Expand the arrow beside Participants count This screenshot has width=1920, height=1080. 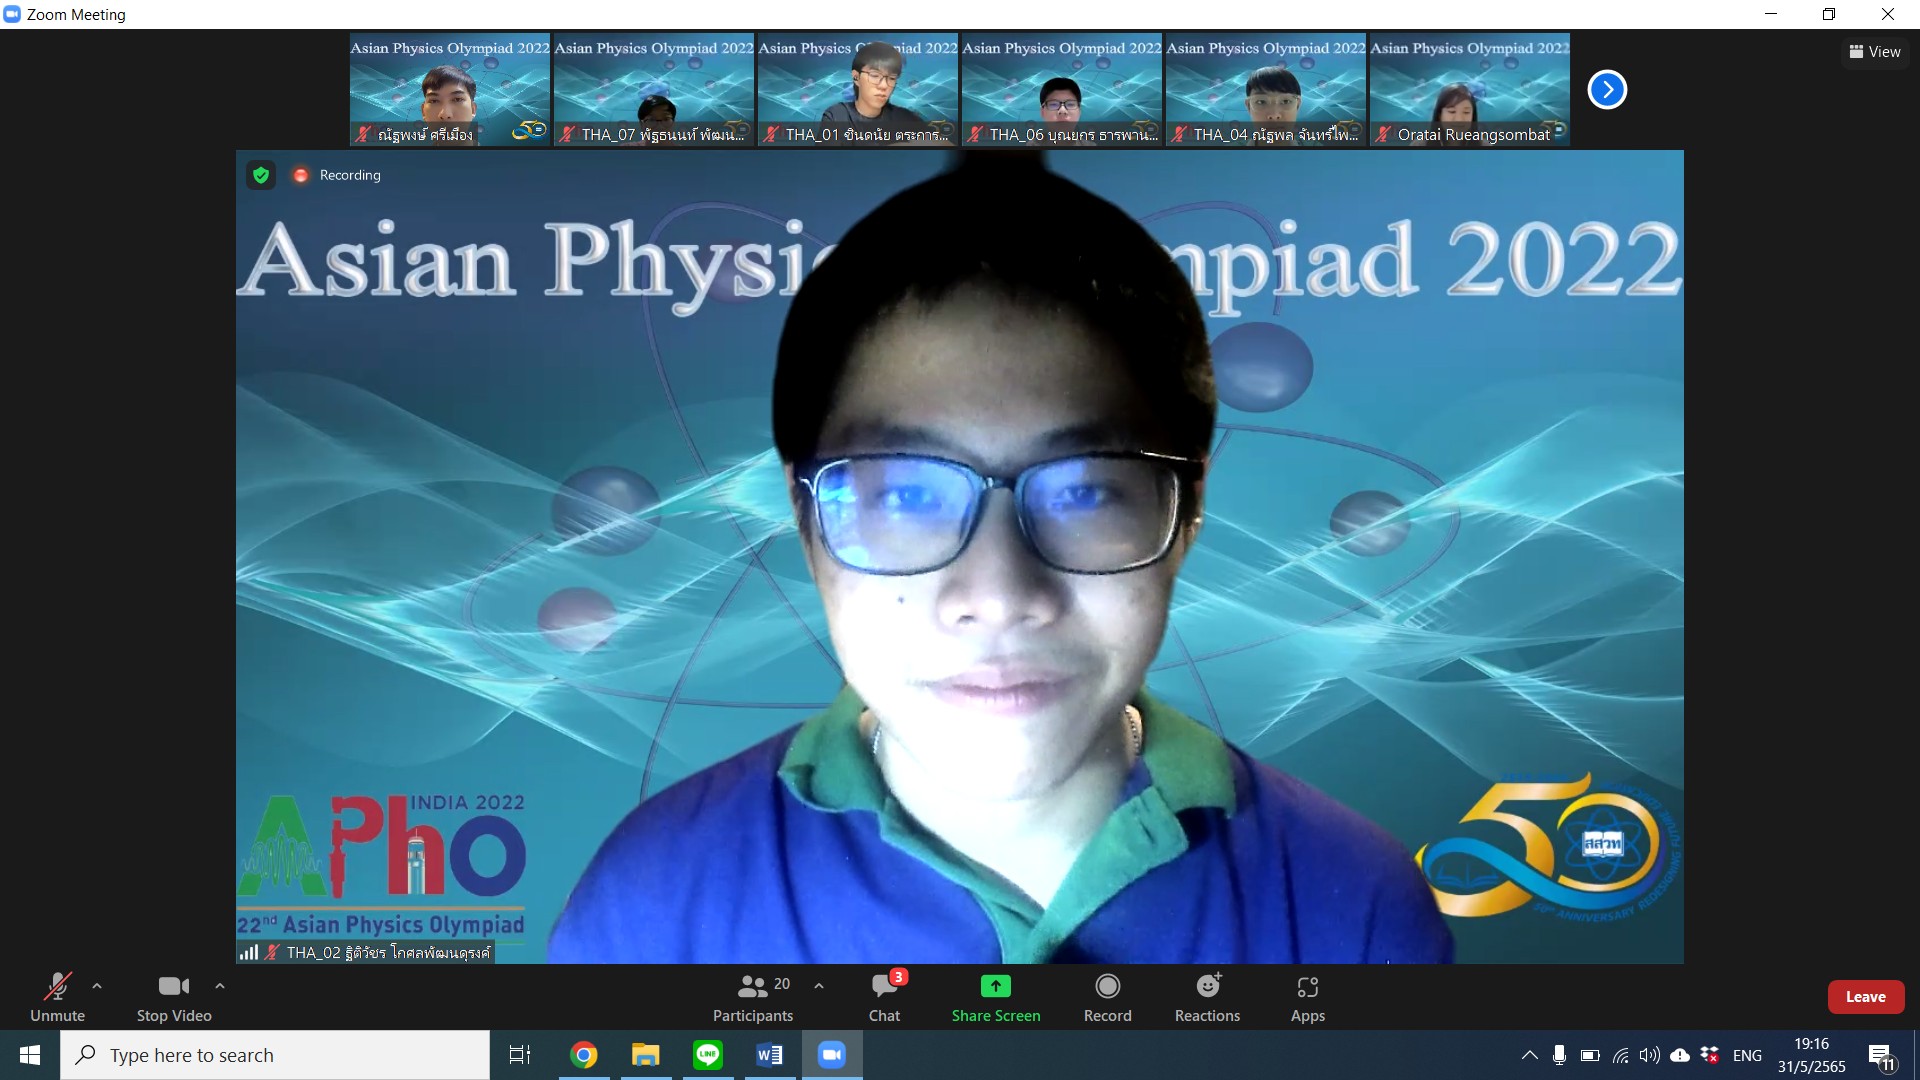pyautogui.click(x=819, y=986)
